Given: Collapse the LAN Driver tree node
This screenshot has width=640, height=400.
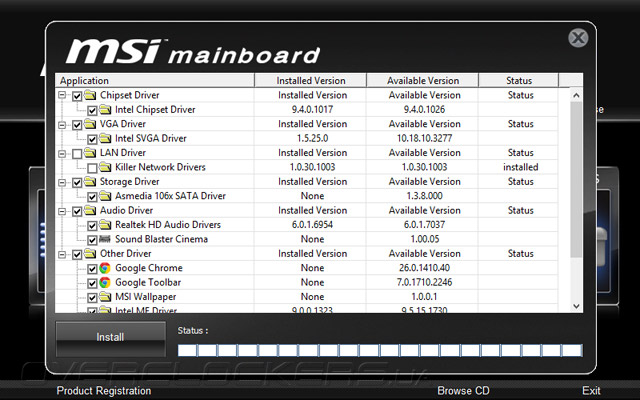Looking at the screenshot, I should [x=62, y=153].
